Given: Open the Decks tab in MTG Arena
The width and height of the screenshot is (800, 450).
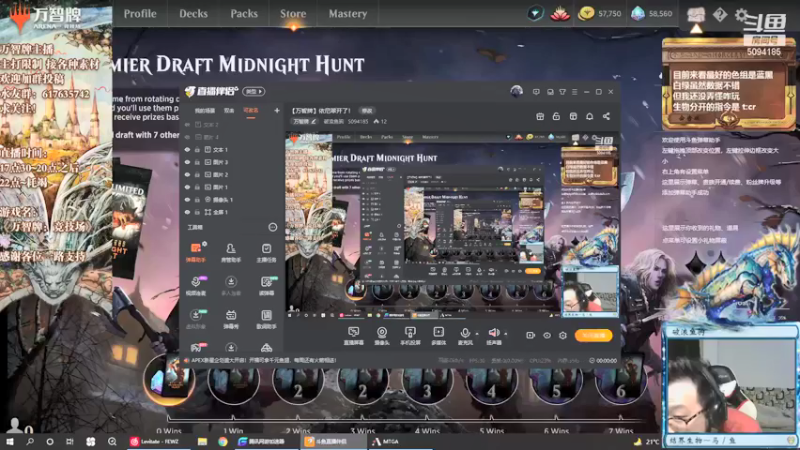Looking at the screenshot, I should pyautogui.click(x=193, y=14).
